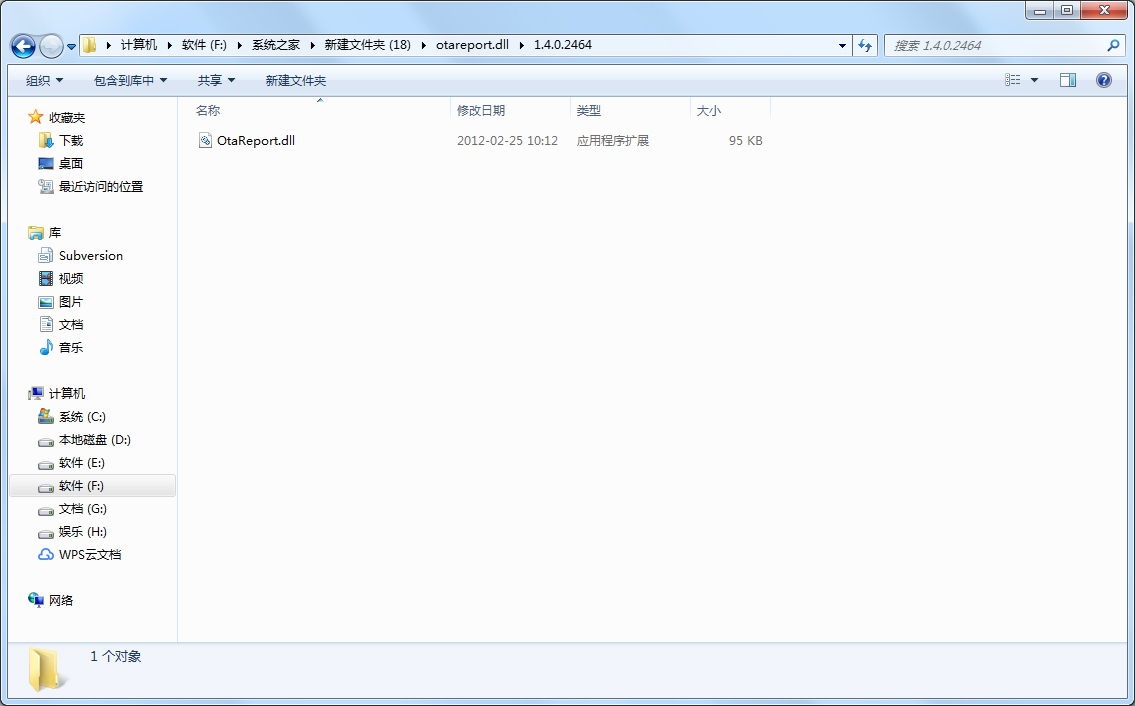Select the OtaReport.dll file icon
Image resolution: width=1135 pixels, height=706 pixels.
205,141
